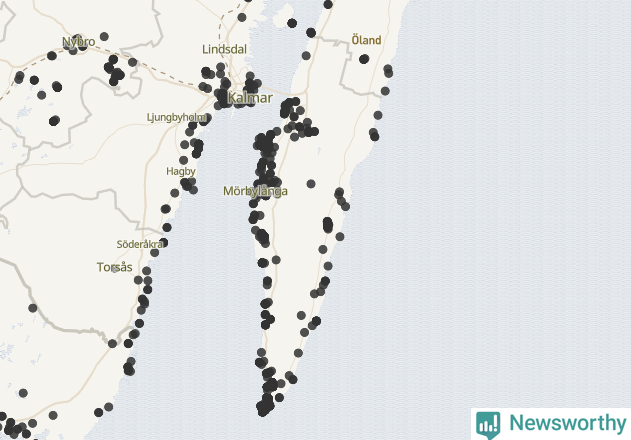
Task: Click the Öland island label
Action: pos(366,40)
